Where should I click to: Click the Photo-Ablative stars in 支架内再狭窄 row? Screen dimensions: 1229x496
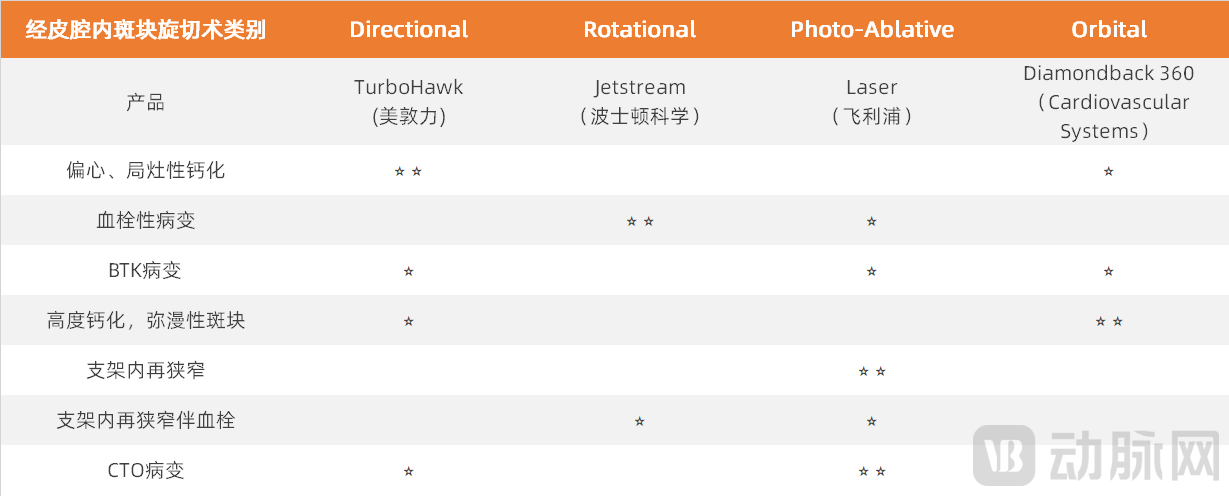[872, 372]
